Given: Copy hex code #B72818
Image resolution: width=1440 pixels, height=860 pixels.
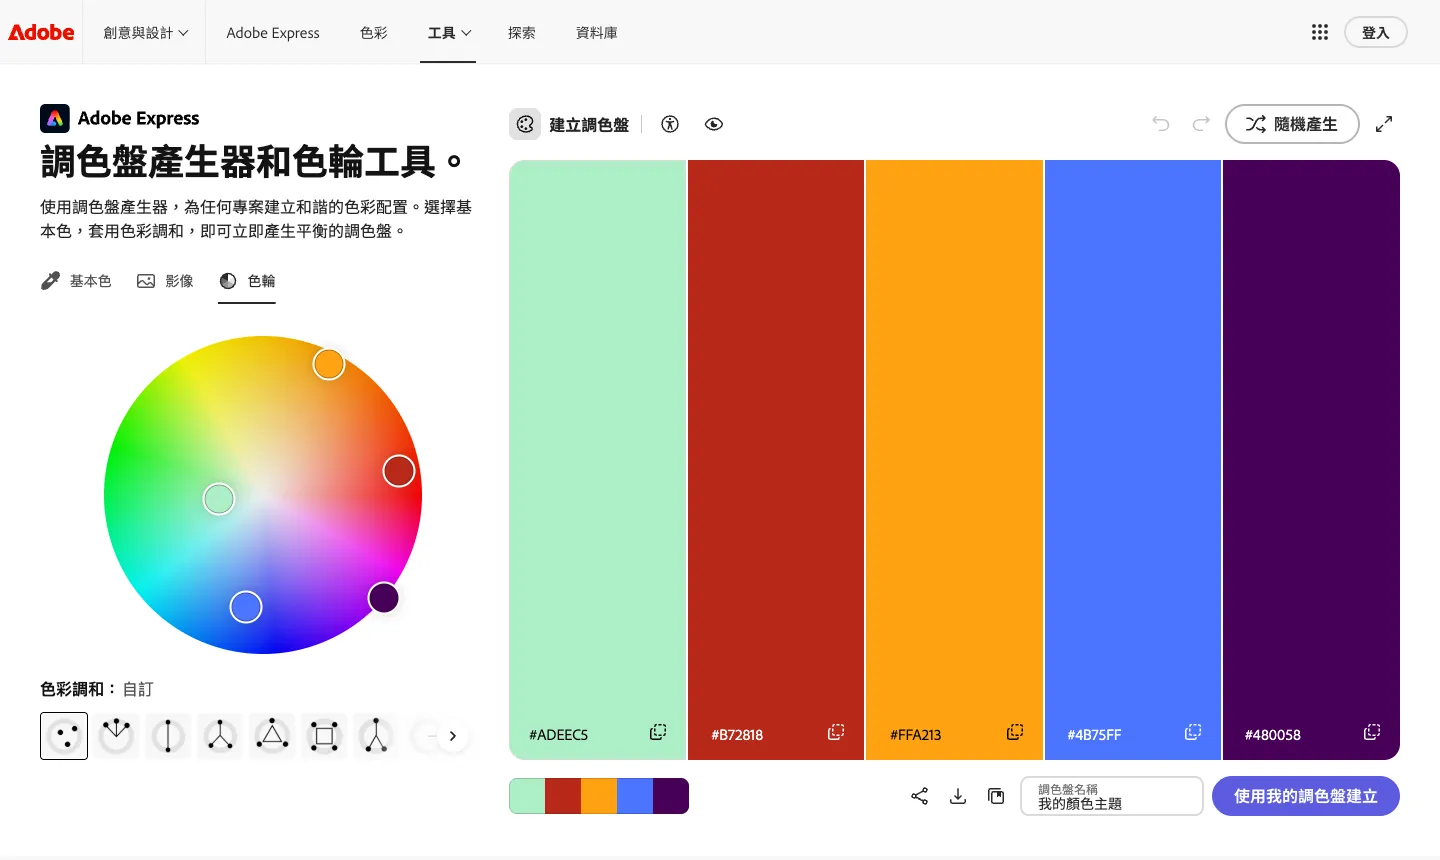Looking at the screenshot, I should [836, 732].
